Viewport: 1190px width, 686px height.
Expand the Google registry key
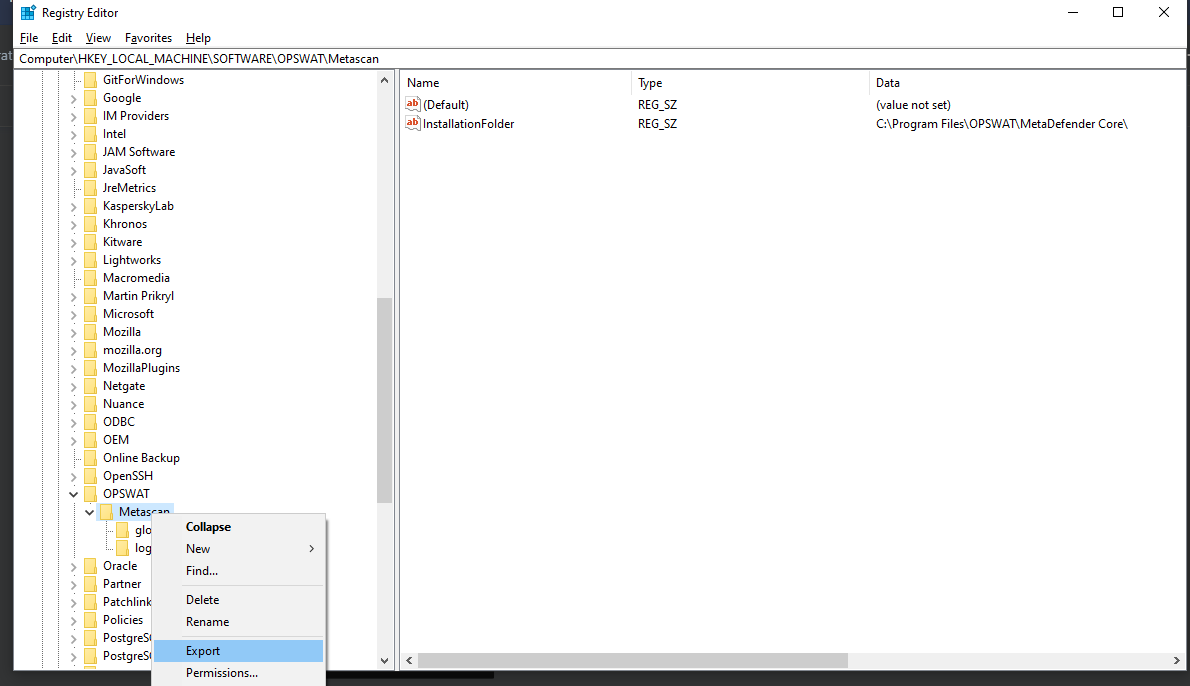(x=74, y=99)
